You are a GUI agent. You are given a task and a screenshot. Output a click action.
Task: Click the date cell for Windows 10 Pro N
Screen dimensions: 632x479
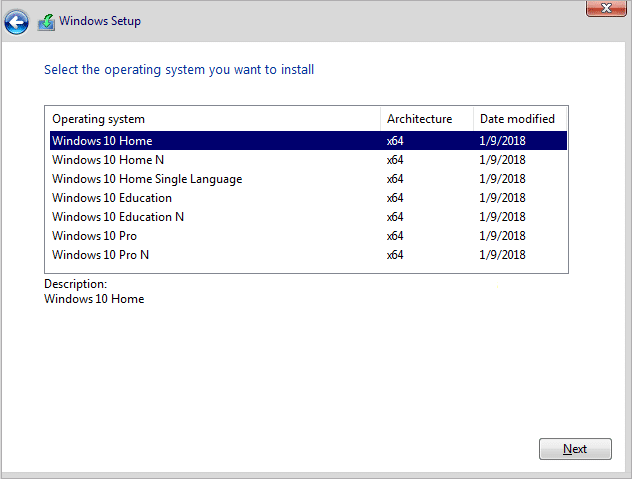502,255
